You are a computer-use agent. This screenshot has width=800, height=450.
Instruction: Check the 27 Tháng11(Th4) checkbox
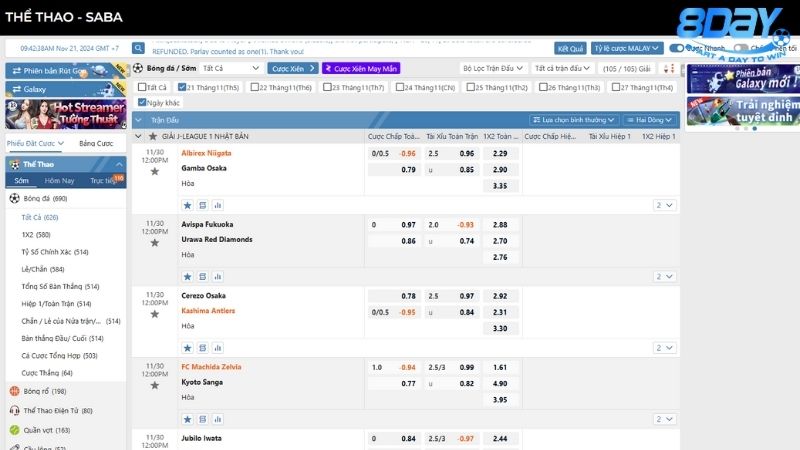click(x=616, y=87)
